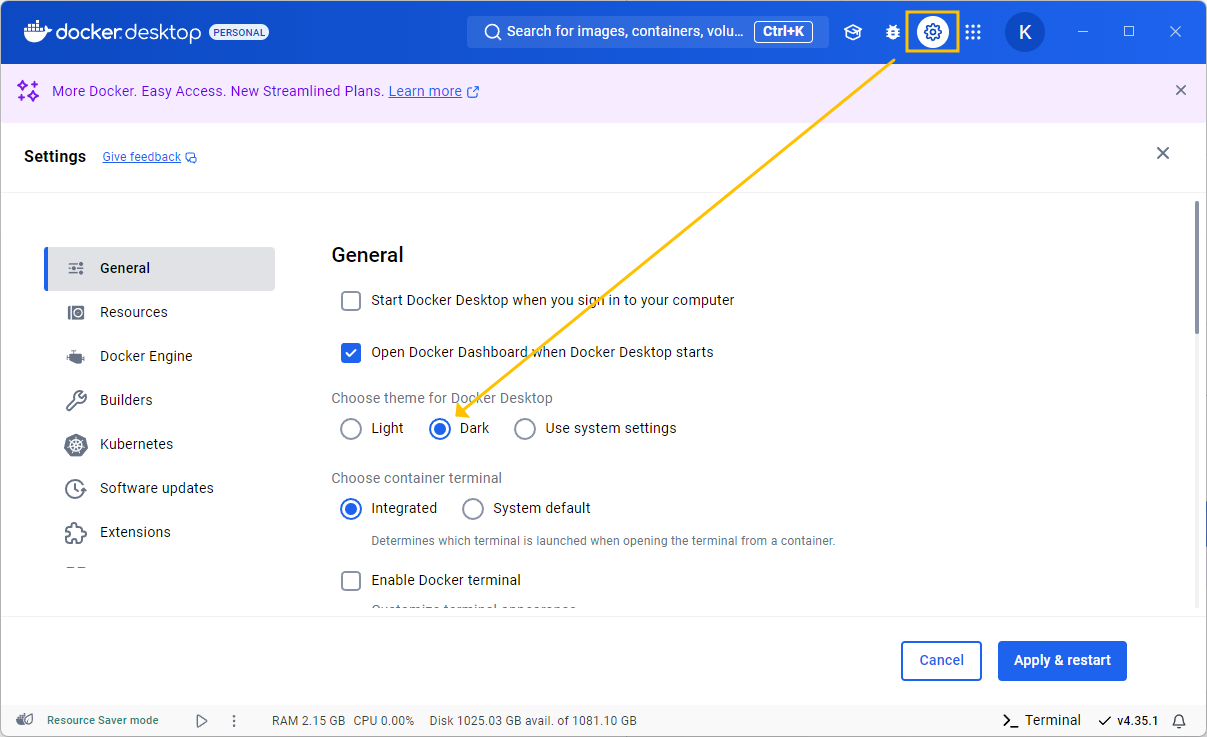Select Use system settings theme option
Screen dimensions: 1207x737
pyautogui.click(x=525, y=429)
